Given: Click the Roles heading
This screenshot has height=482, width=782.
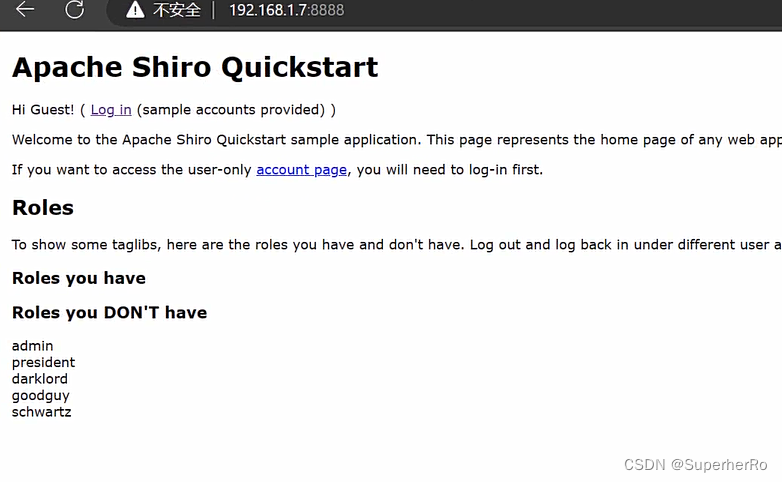Looking at the screenshot, I should point(43,208).
